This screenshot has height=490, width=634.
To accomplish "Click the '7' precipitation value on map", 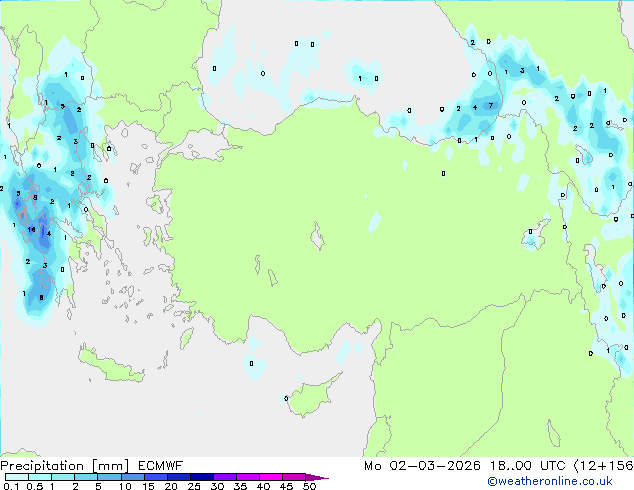I will click(x=491, y=106).
